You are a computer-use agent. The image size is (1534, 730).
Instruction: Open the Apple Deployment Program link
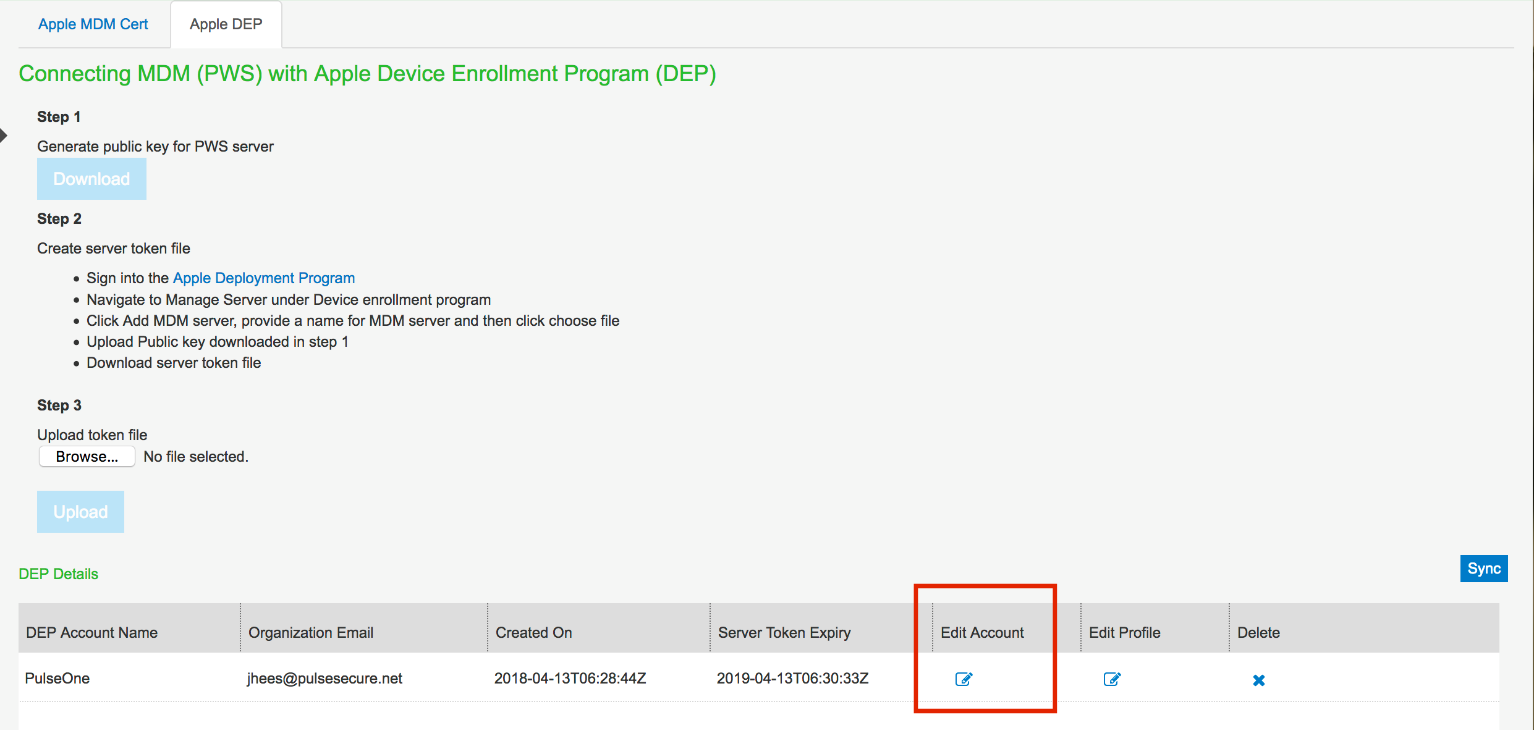[x=264, y=278]
